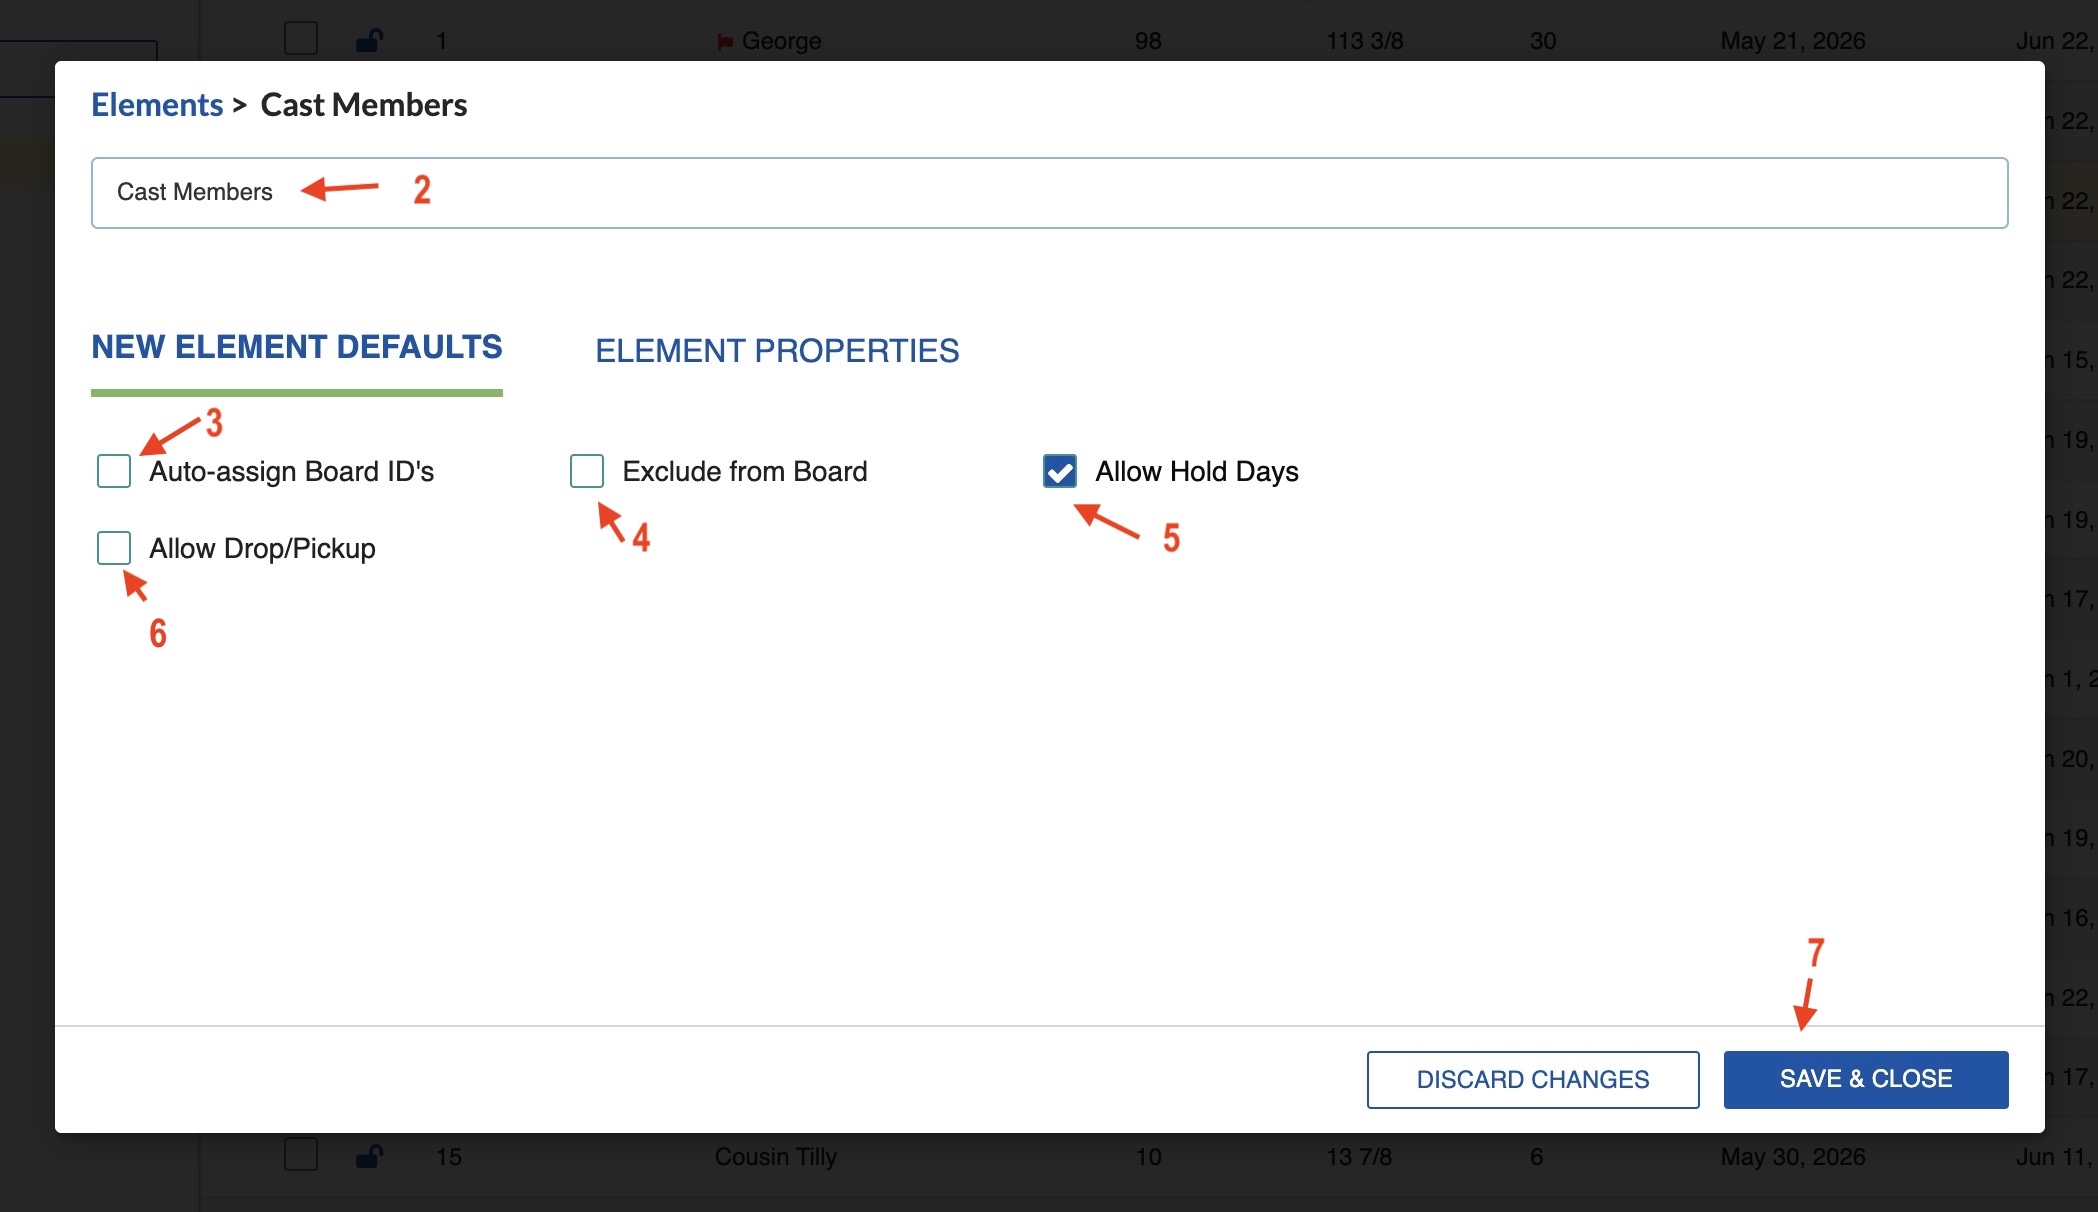Image resolution: width=2098 pixels, height=1212 pixels.
Task: Select the NEW ELEMENT DEFAULTS tab
Action: tap(297, 347)
